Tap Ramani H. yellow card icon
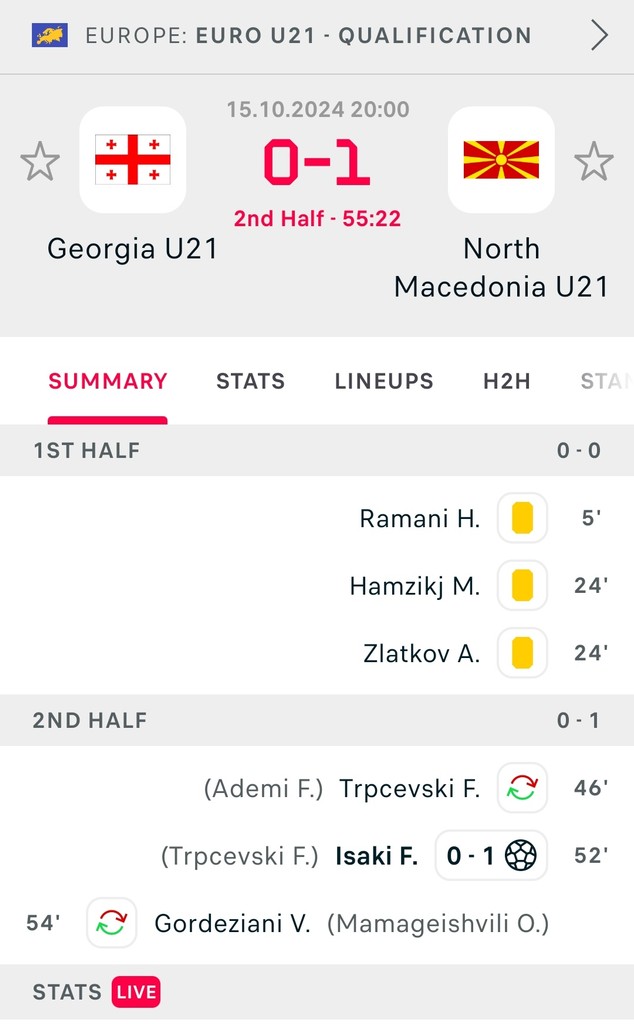Image resolution: width=634 pixels, height=1024 pixels. (522, 518)
